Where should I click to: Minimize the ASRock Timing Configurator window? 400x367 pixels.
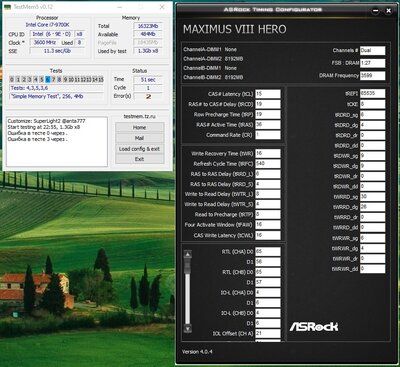click(376, 11)
